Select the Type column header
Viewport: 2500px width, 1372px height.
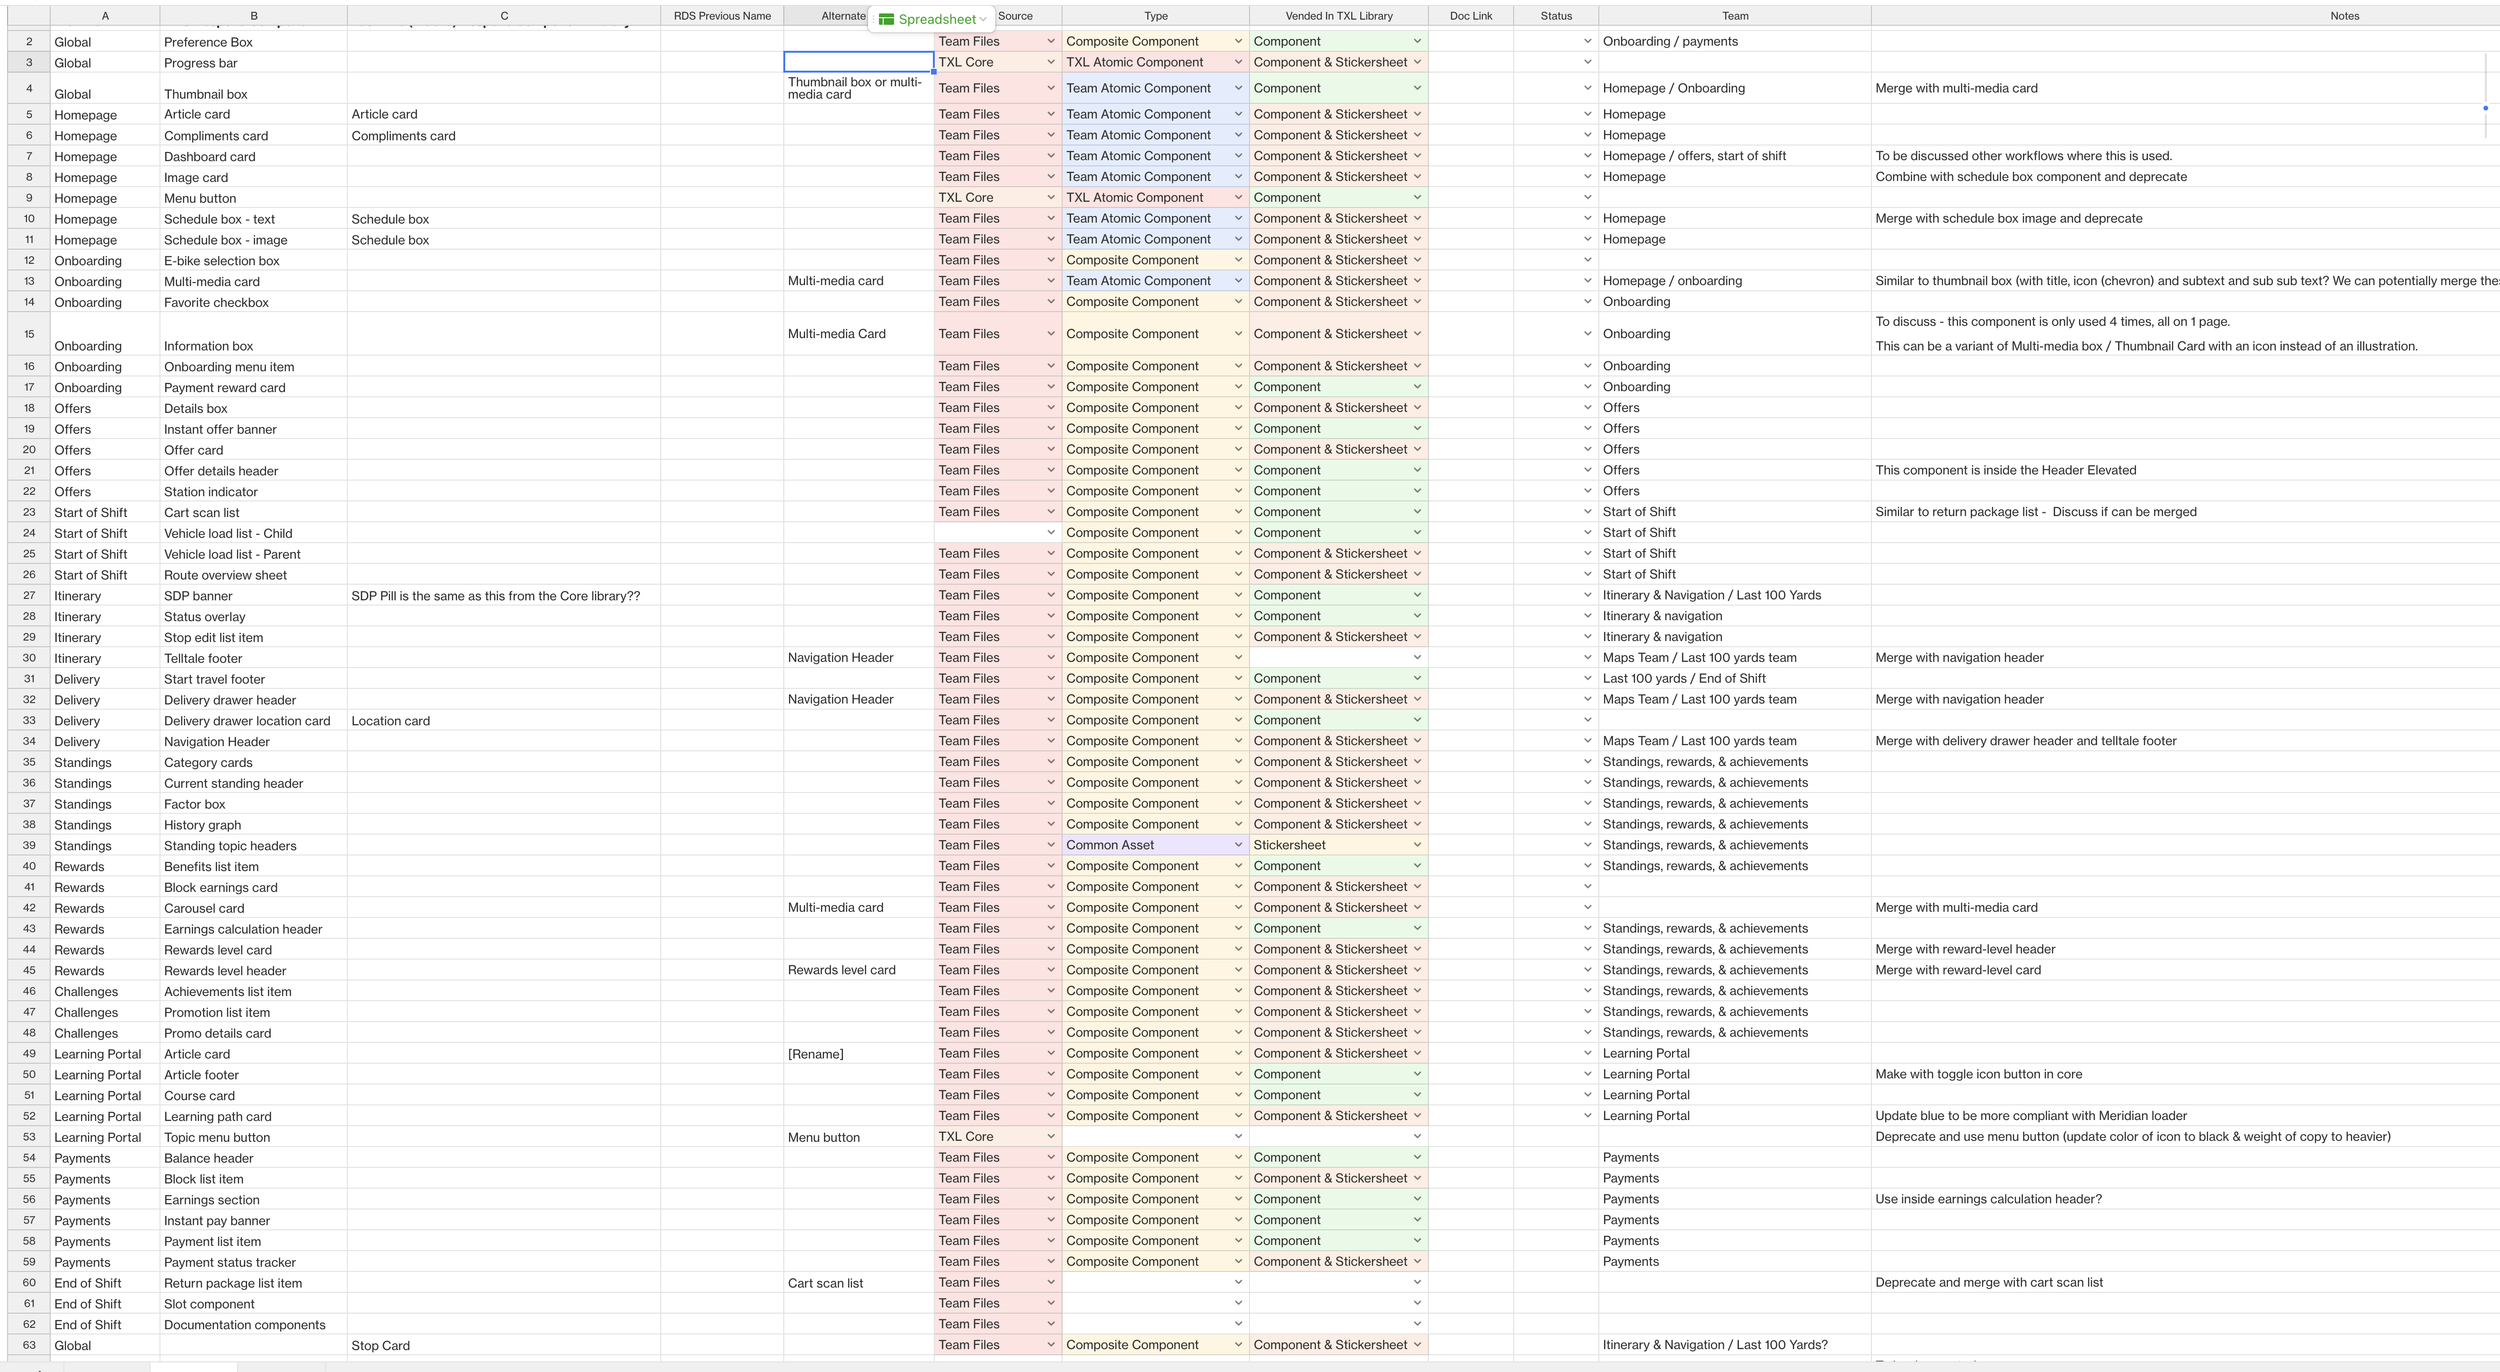(1156, 16)
